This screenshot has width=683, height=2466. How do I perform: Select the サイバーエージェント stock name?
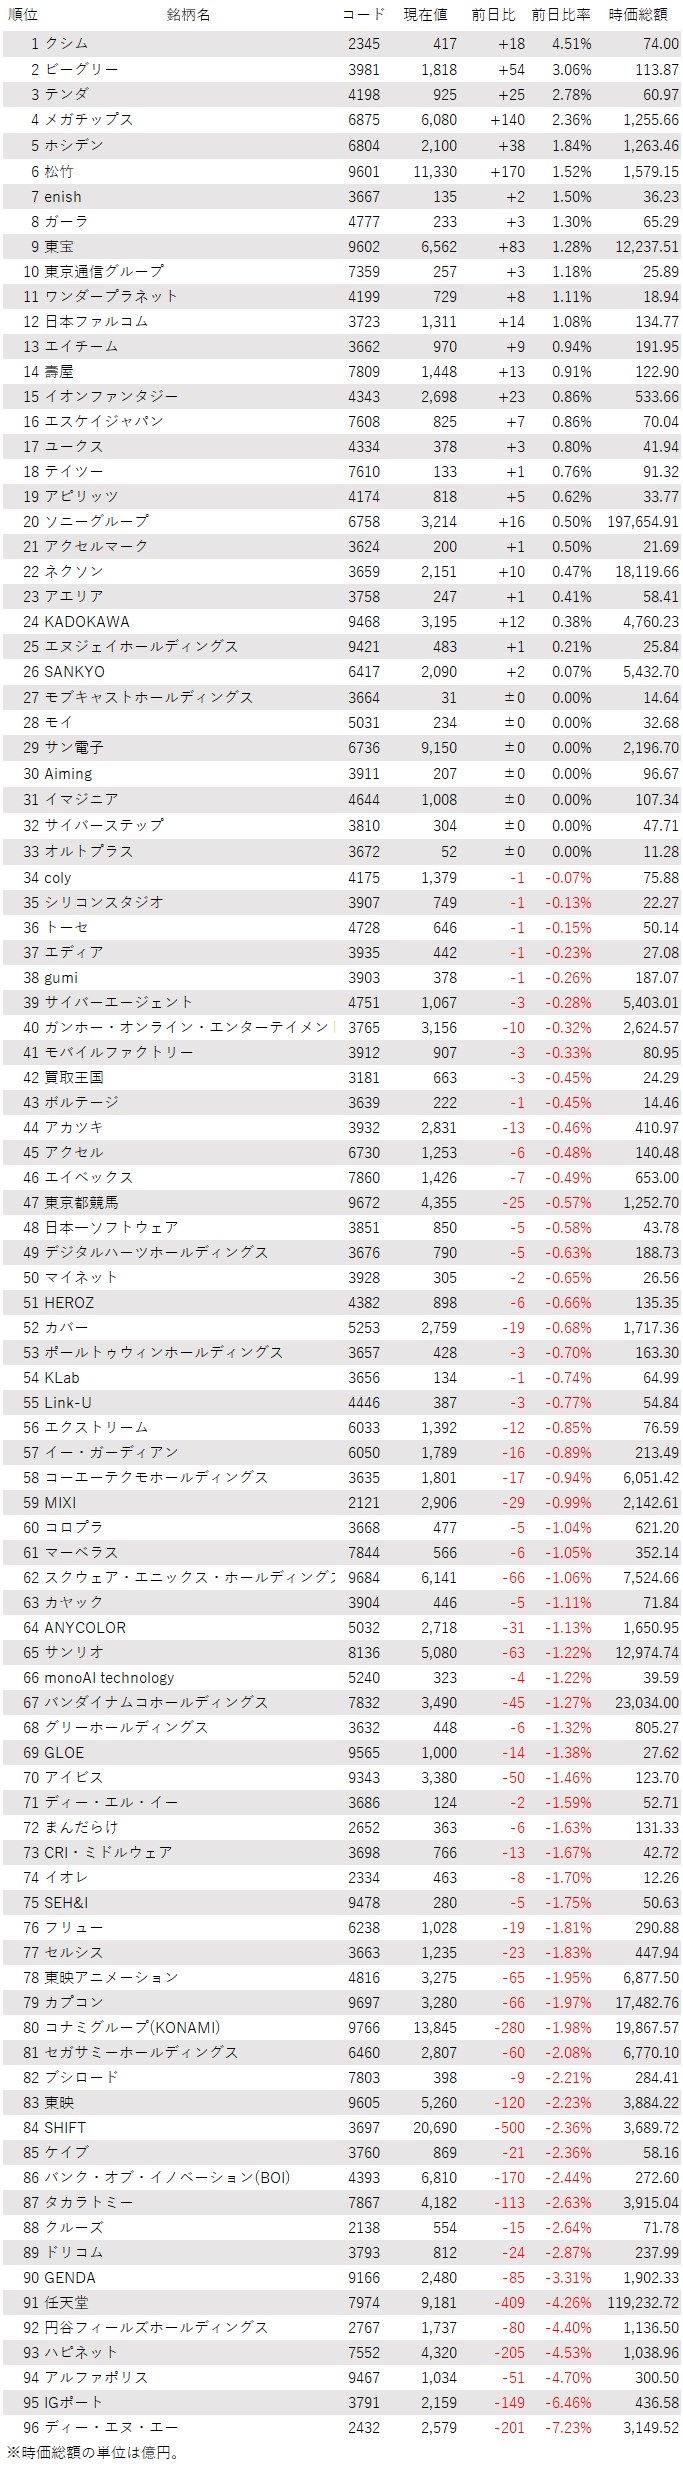click(119, 1002)
